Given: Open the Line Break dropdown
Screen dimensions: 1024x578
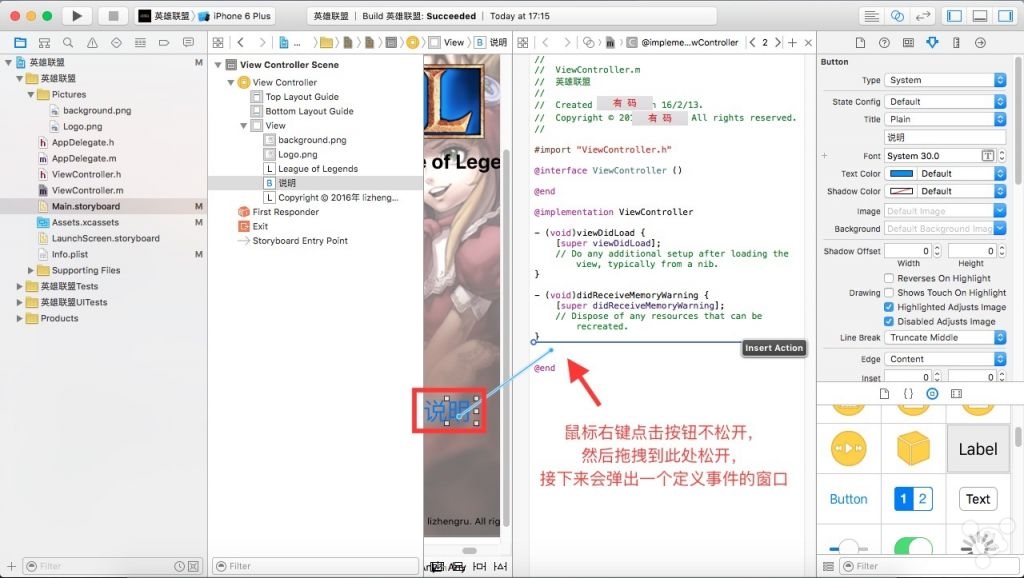Looking at the screenshot, I should pos(945,338).
